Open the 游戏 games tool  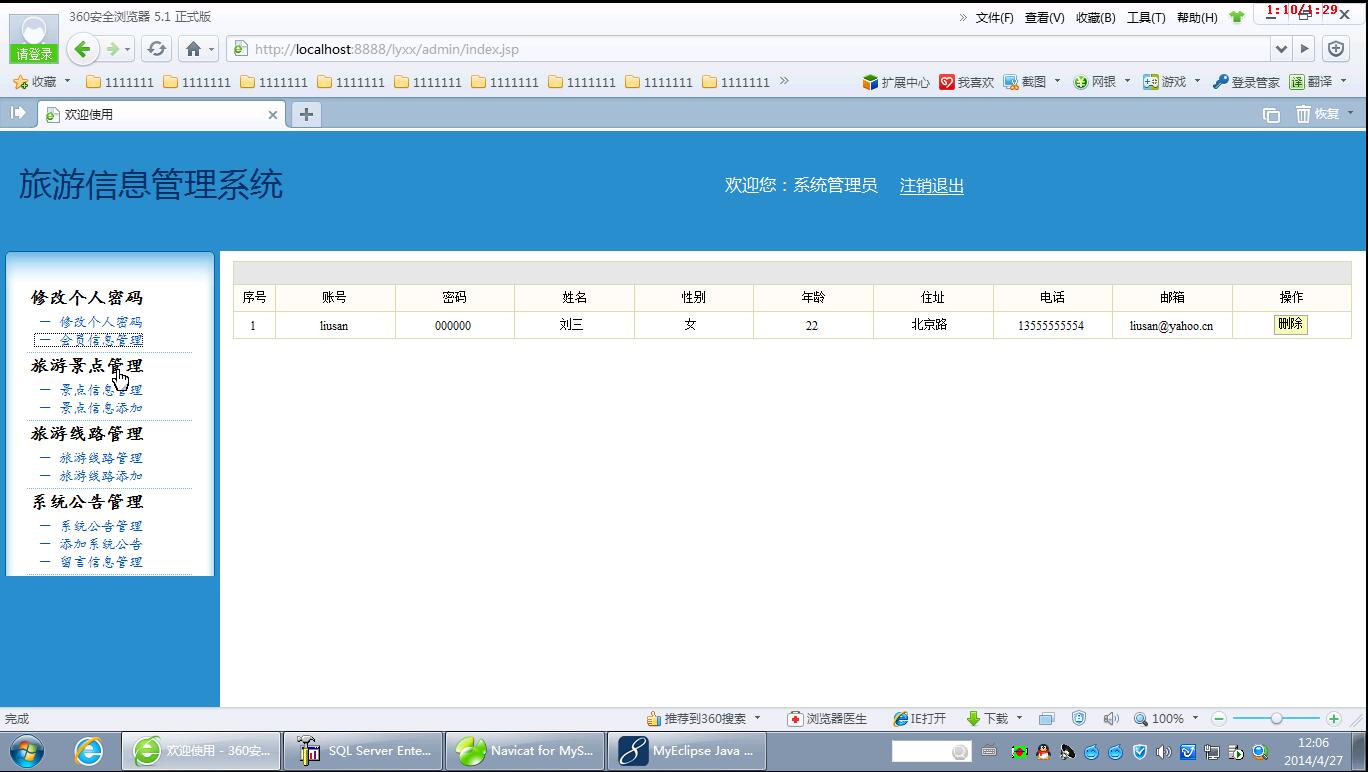pyautogui.click(x=1164, y=82)
